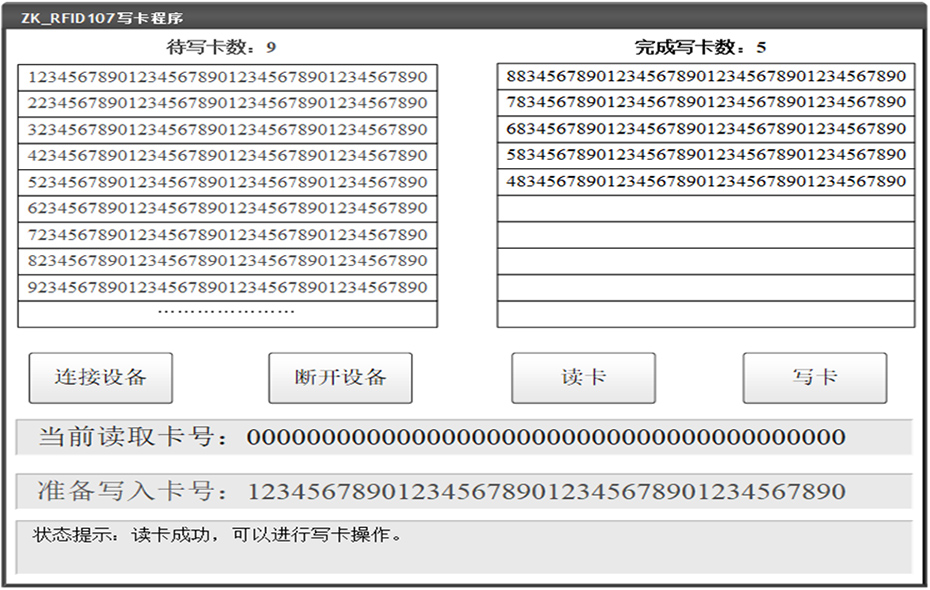Select completed card number starting with 4834567890
This screenshot has width=930, height=590.
tap(700, 181)
